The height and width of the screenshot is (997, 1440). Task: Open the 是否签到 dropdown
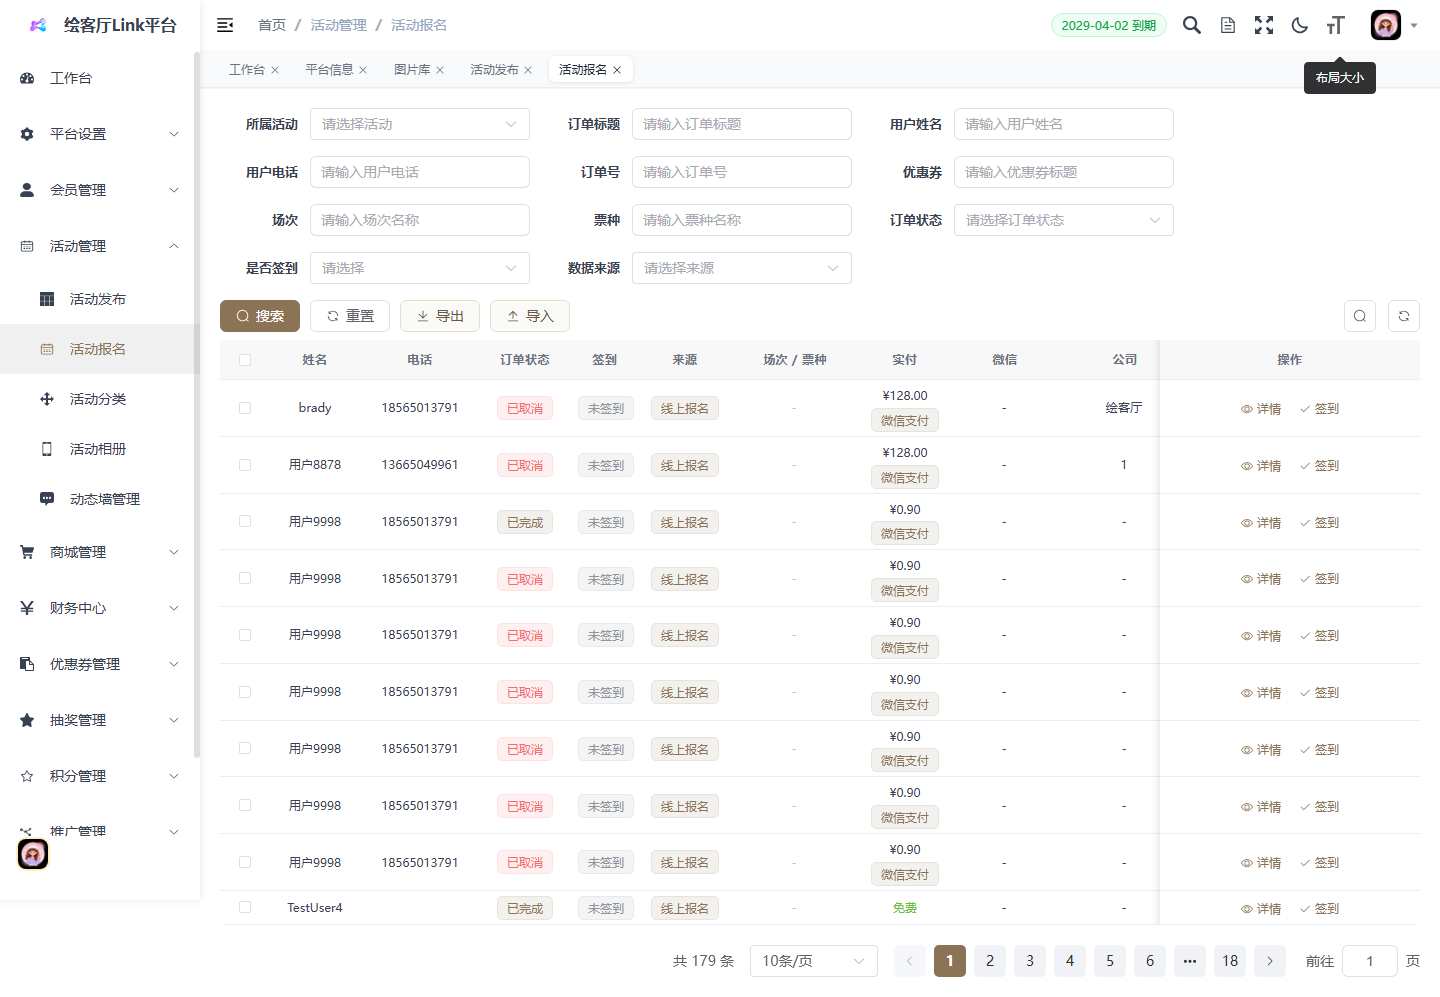pyautogui.click(x=420, y=268)
